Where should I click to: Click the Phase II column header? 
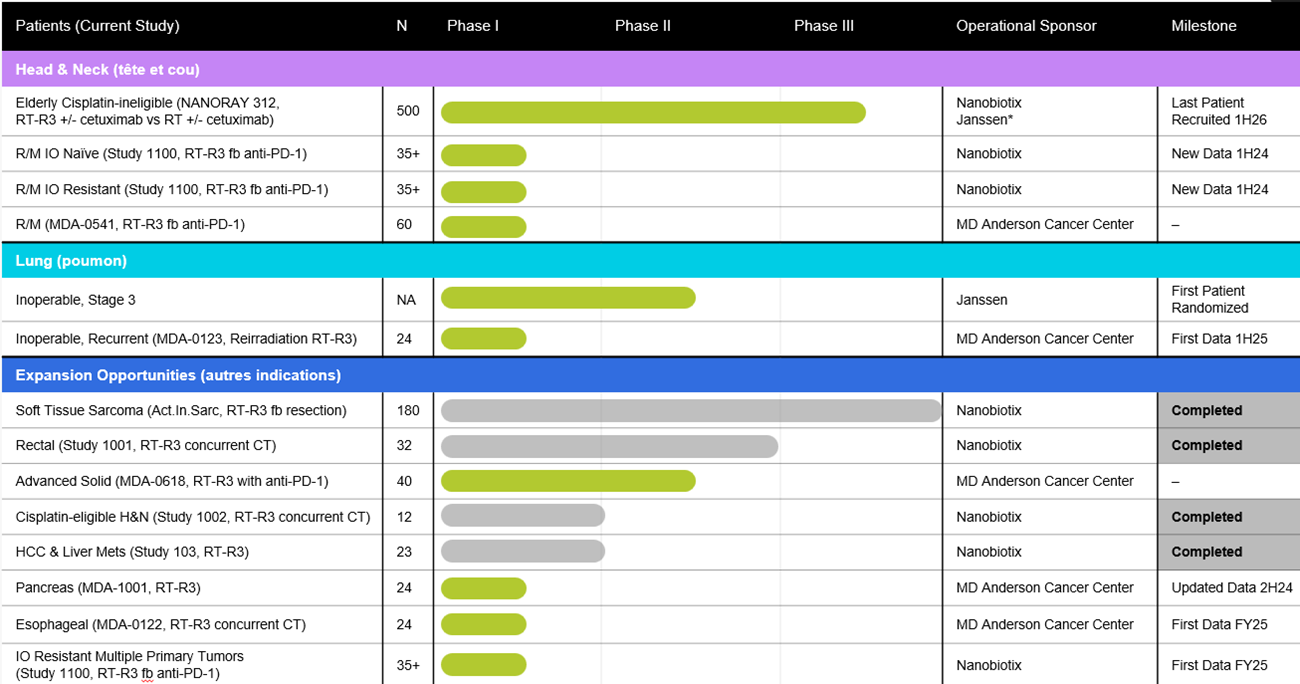tap(642, 26)
